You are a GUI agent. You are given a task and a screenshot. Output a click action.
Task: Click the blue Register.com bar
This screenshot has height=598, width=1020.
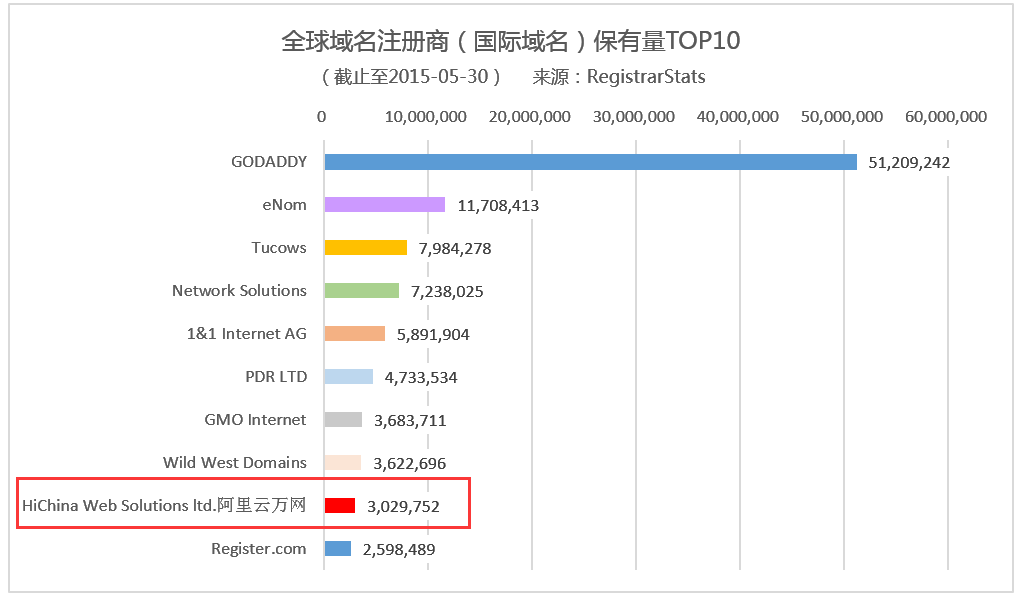click(x=338, y=549)
